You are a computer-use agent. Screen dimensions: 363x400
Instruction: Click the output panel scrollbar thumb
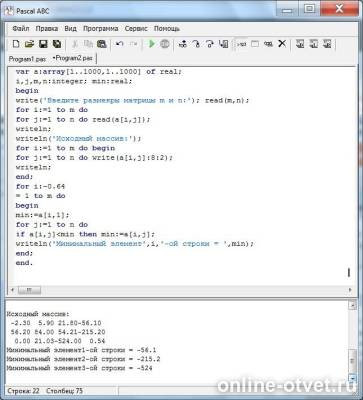click(352, 361)
